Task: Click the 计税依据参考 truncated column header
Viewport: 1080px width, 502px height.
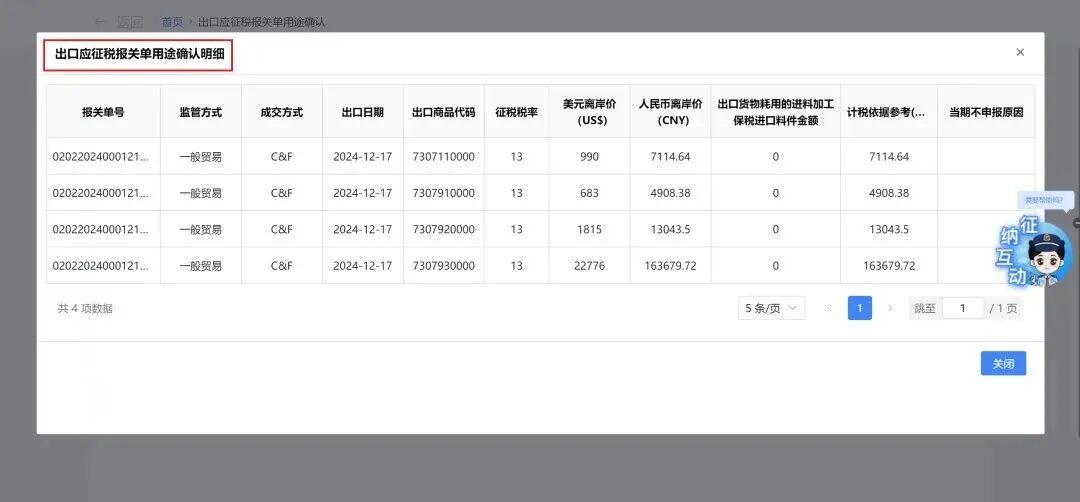Action: click(888, 112)
